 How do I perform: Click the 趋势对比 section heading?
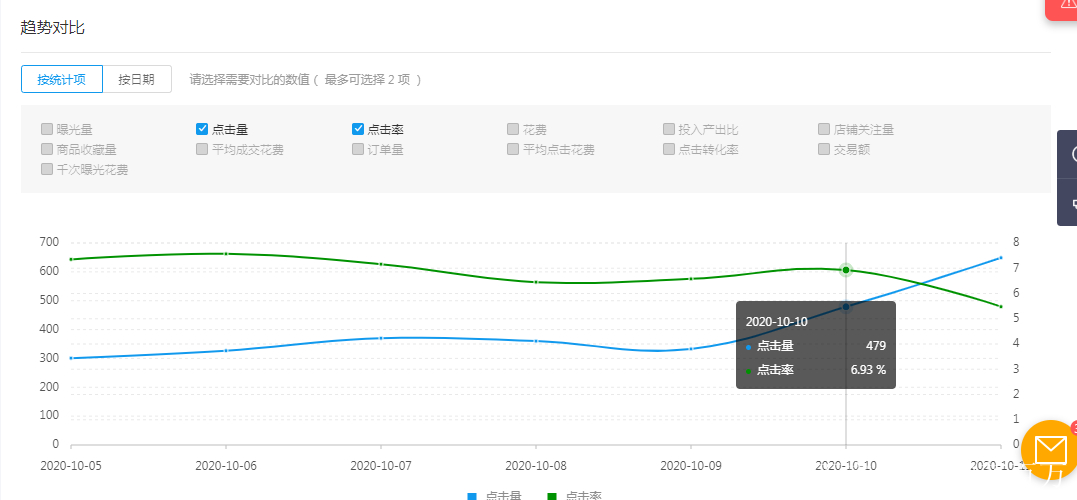pos(53,28)
